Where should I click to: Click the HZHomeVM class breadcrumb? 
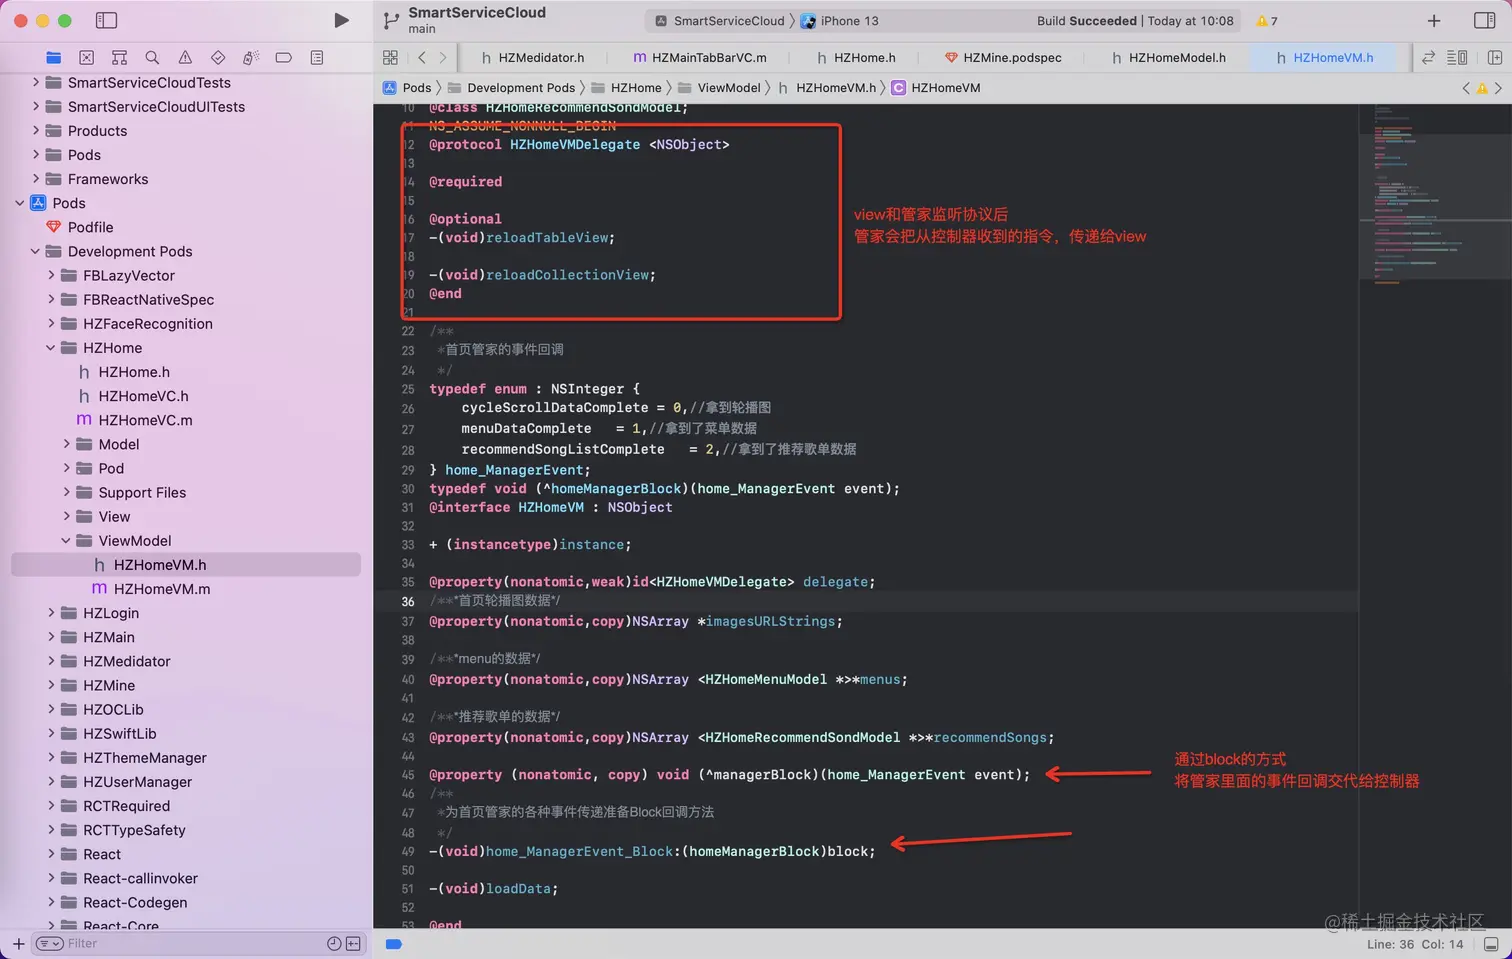(x=936, y=88)
